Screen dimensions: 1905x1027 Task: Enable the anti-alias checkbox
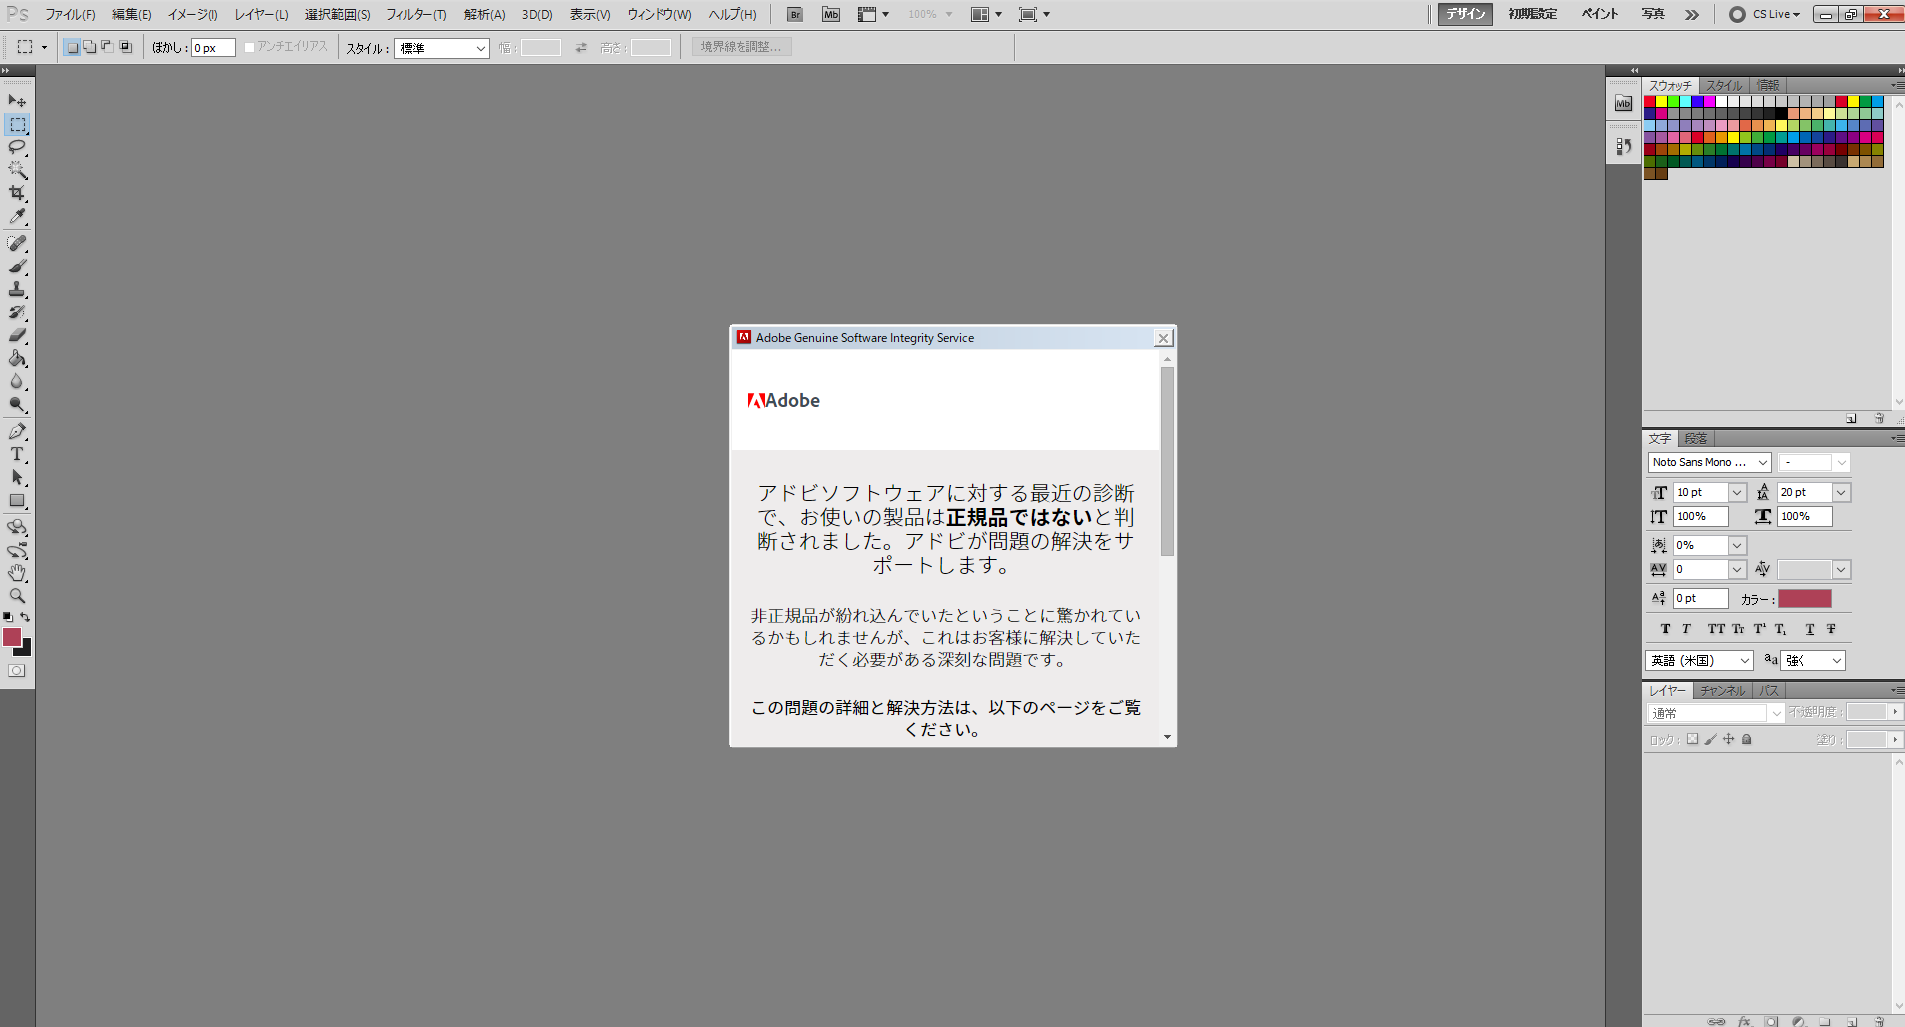click(250, 47)
